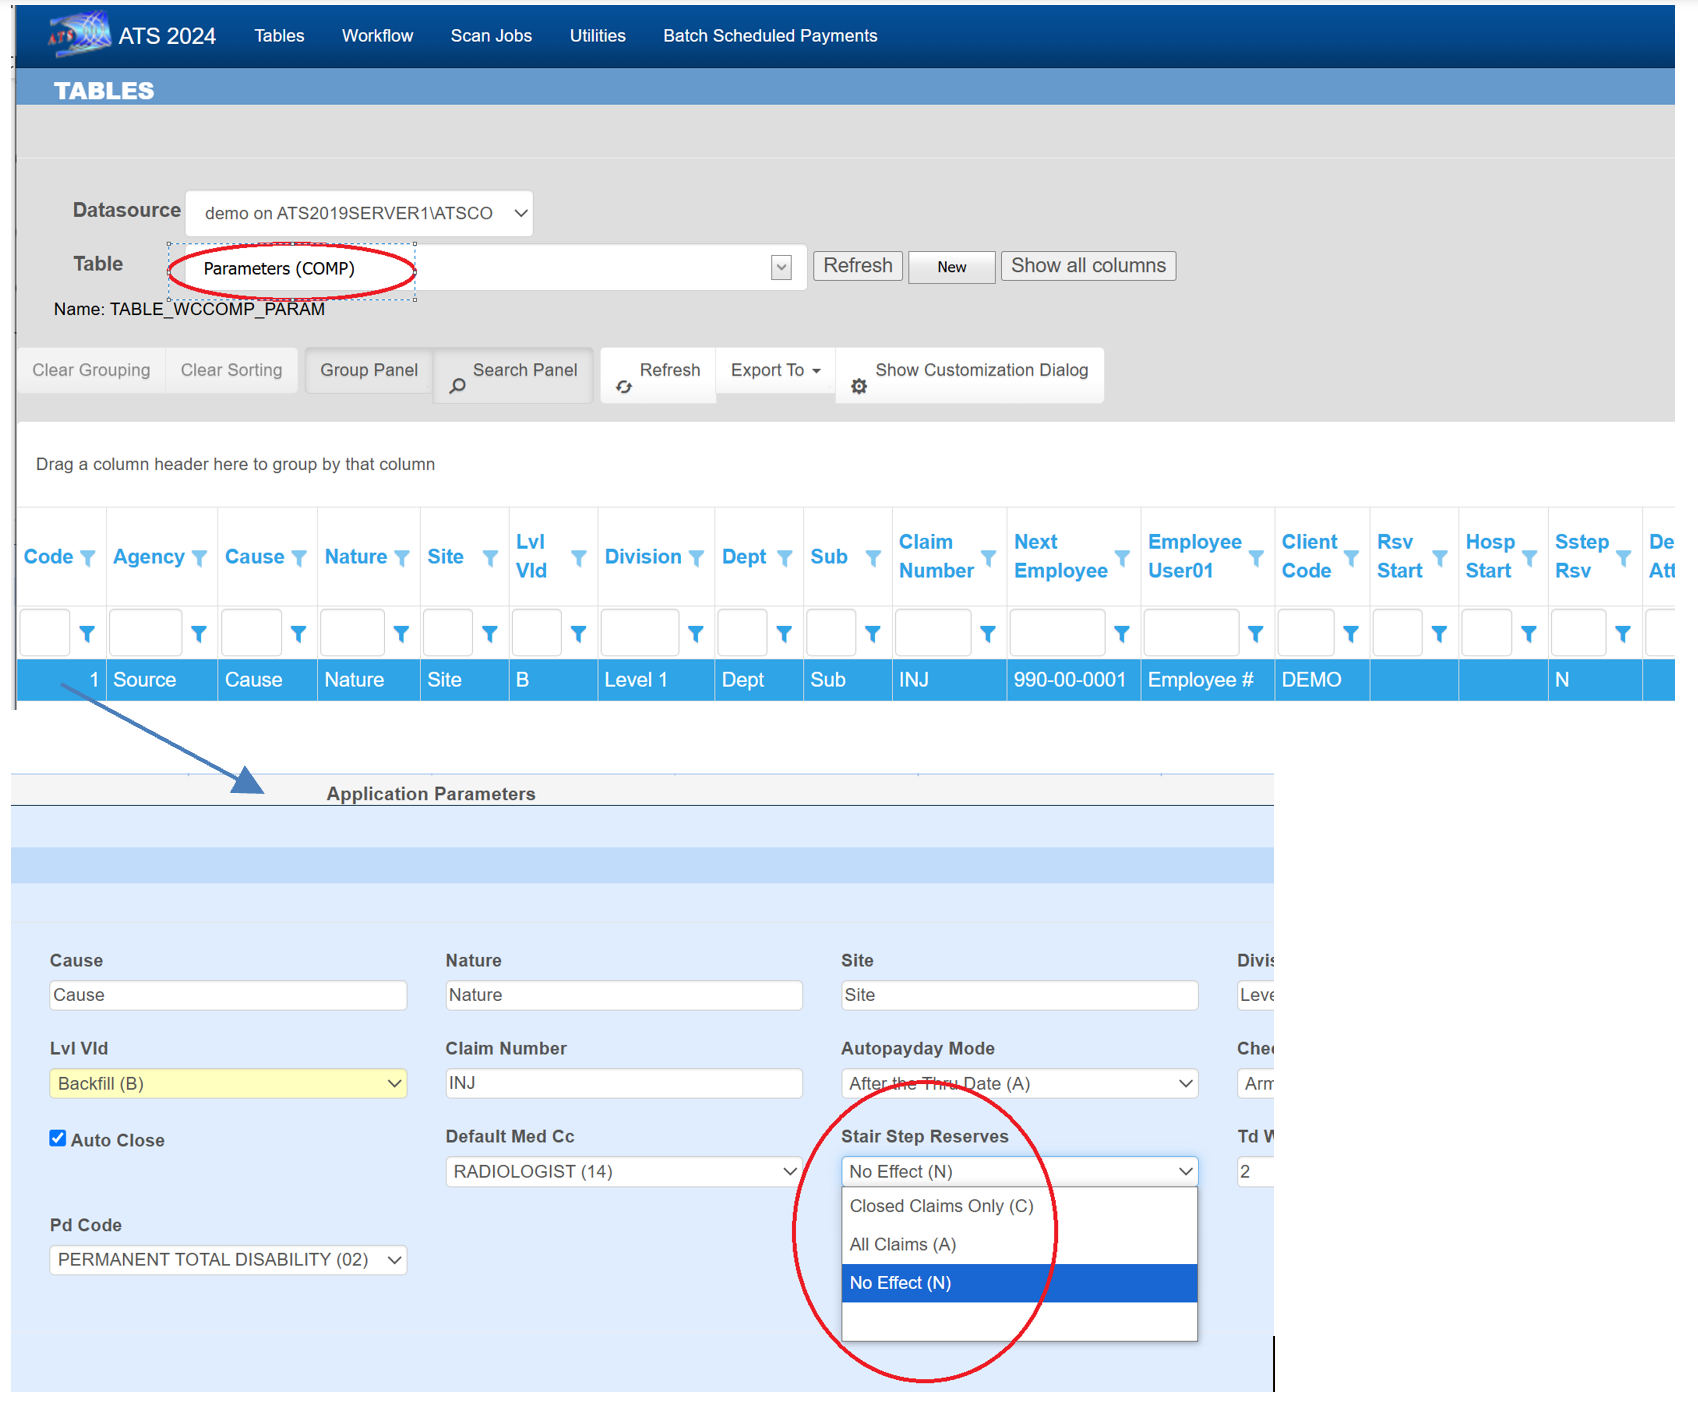Click the gear icon for Customization Dialog
Image resolution: width=1698 pixels, height=1402 pixels.
tap(859, 386)
